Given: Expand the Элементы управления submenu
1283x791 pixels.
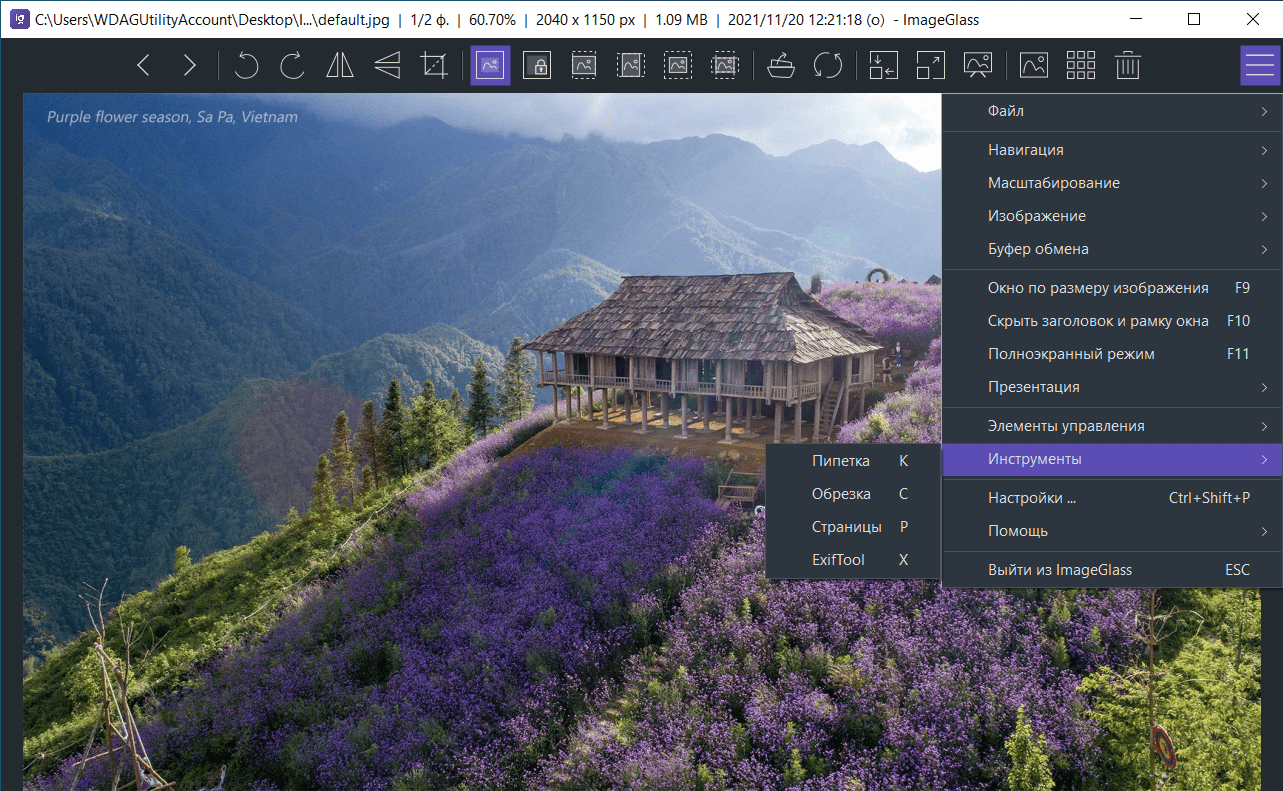Looking at the screenshot, I should pos(1112,426).
